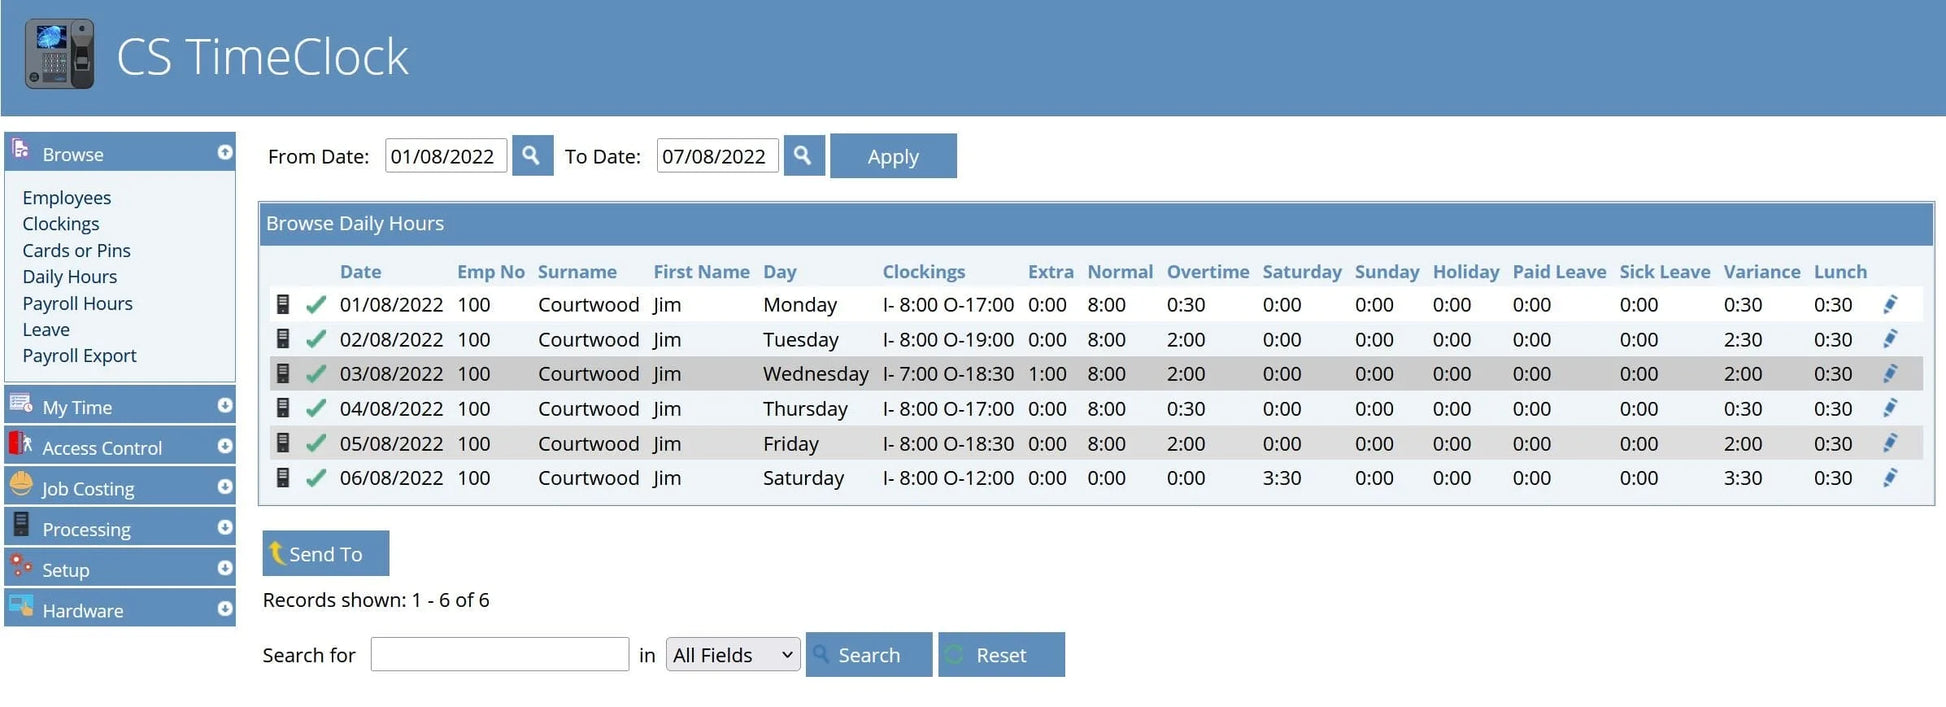Expand the Access Control sidebar section
Image resolution: width=1946 pixels, height=707 pixels.
click(225, 446)
